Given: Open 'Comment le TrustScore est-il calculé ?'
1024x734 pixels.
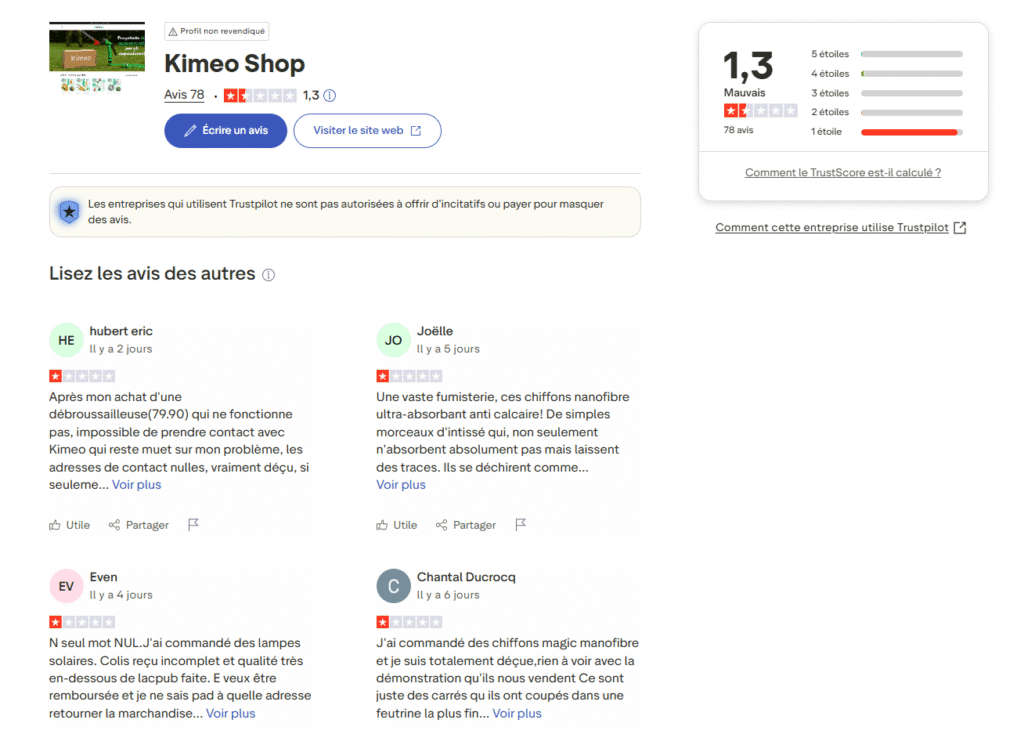Looking at the screenshot, I should point(842,172).
